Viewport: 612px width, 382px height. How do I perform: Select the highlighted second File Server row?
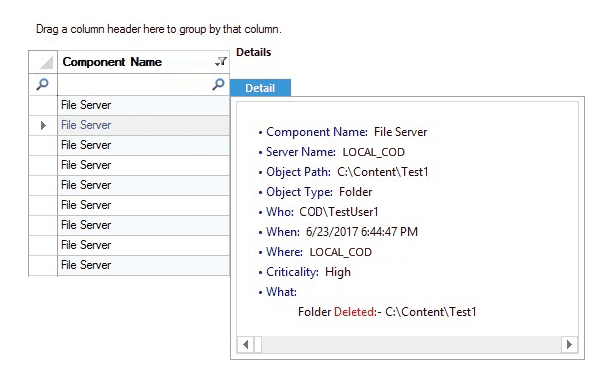[143, 125]
